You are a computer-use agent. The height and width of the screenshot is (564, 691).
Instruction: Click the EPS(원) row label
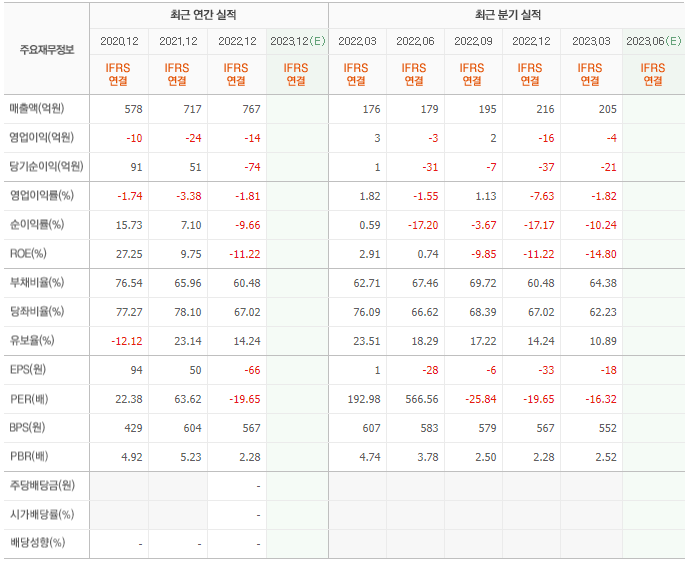pos(28,369)
